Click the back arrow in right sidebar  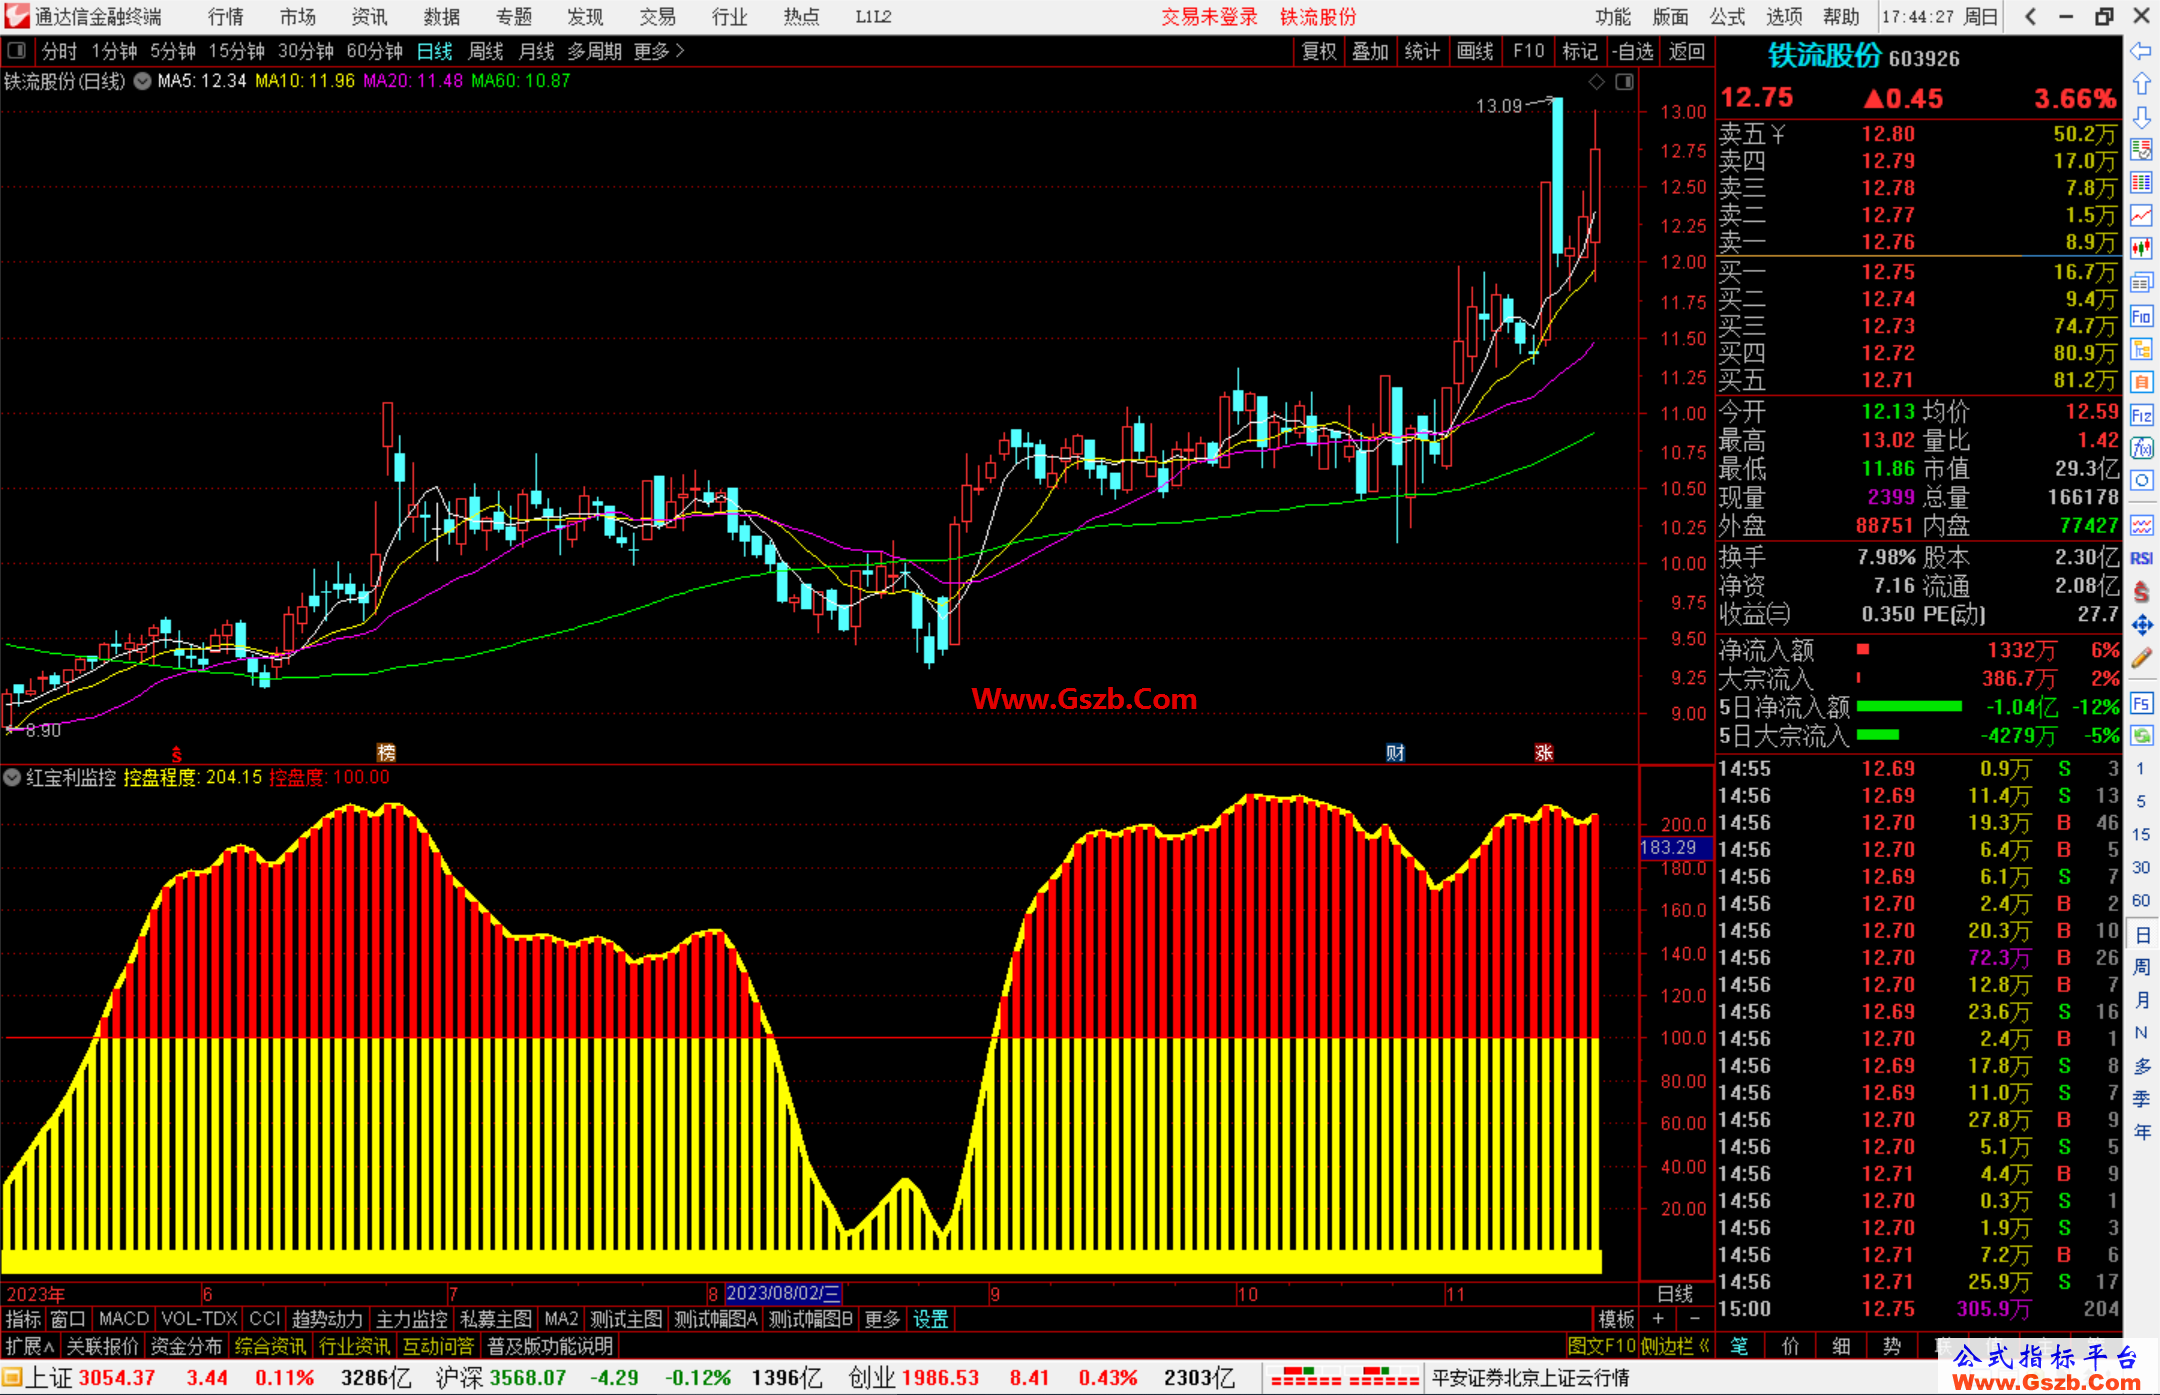tap(2141, 52)
